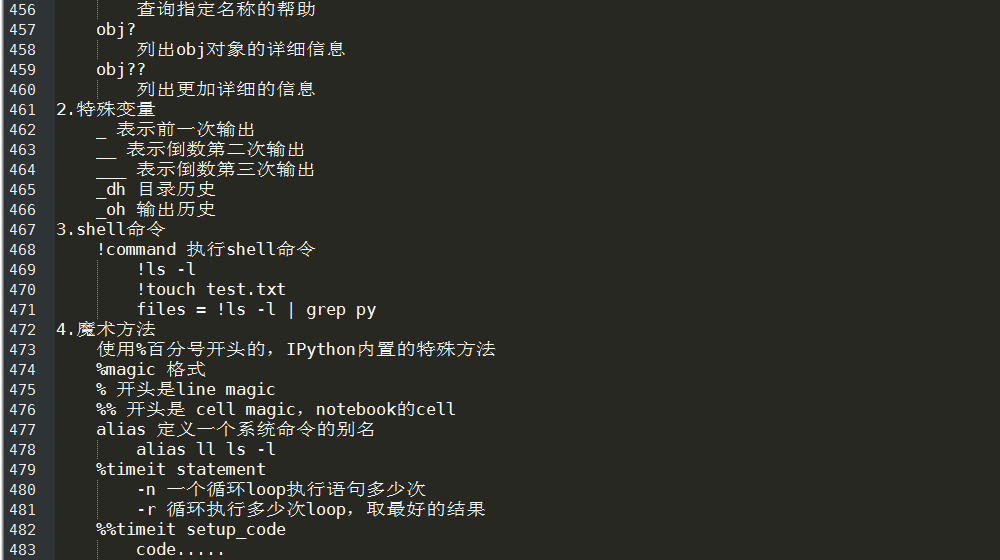Place cursor on '3.shell命令' heading
Image resolution: width=1000 pixels, height=560 pixels.
111,230
